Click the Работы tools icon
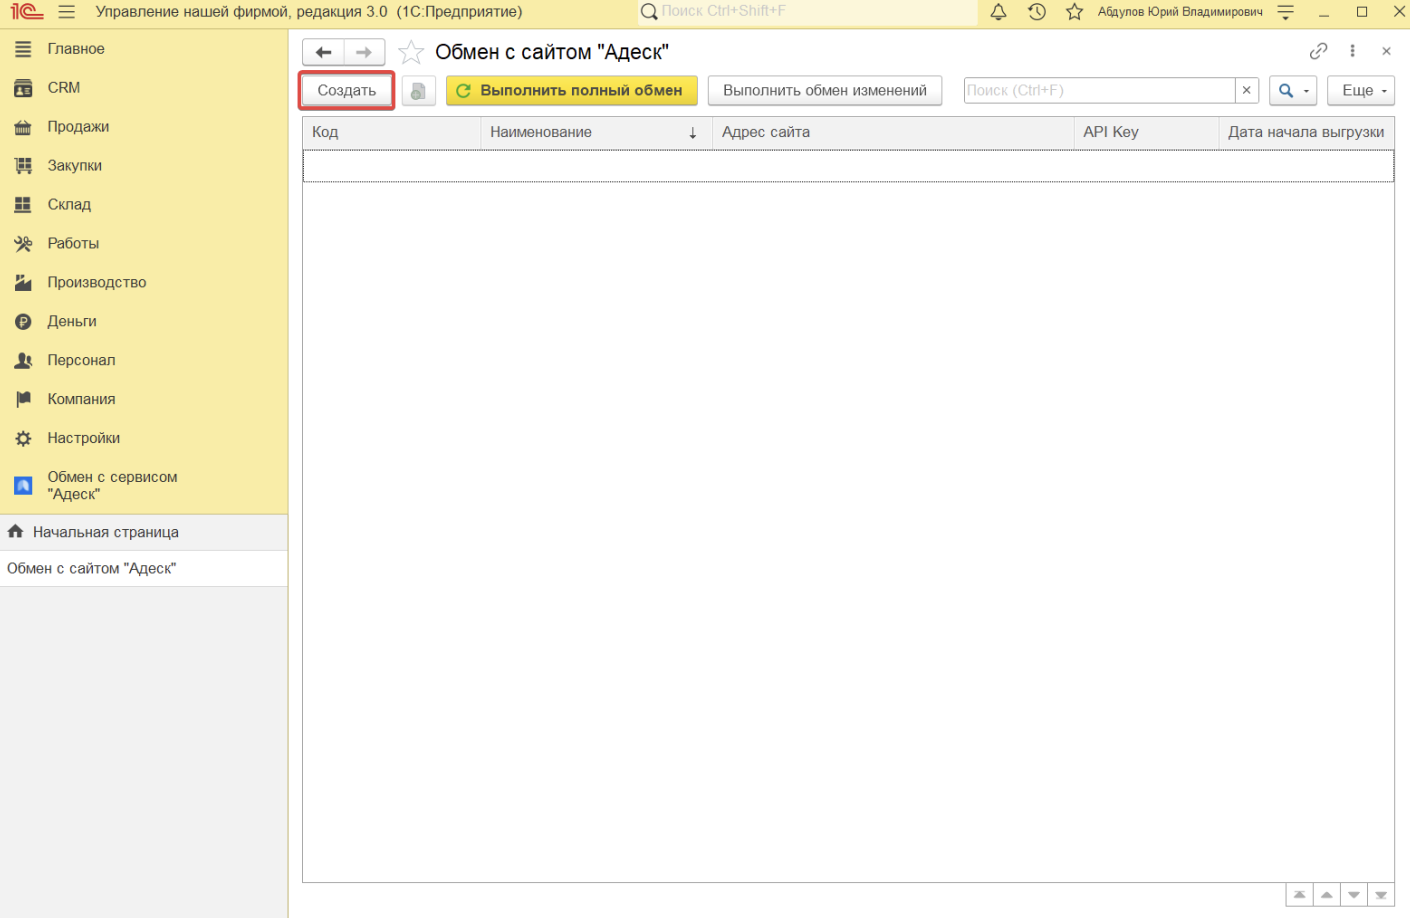 tap(23, 244)
